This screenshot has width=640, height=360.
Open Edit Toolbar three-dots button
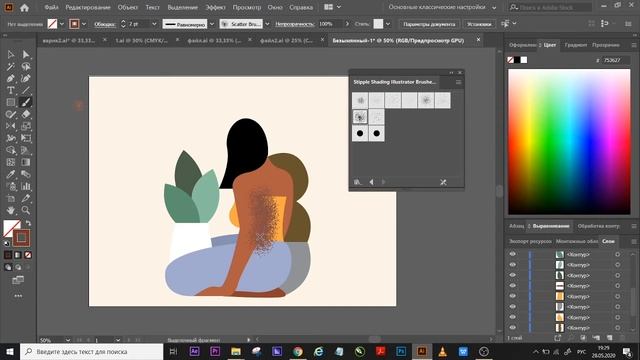click(x=18, y=296)
